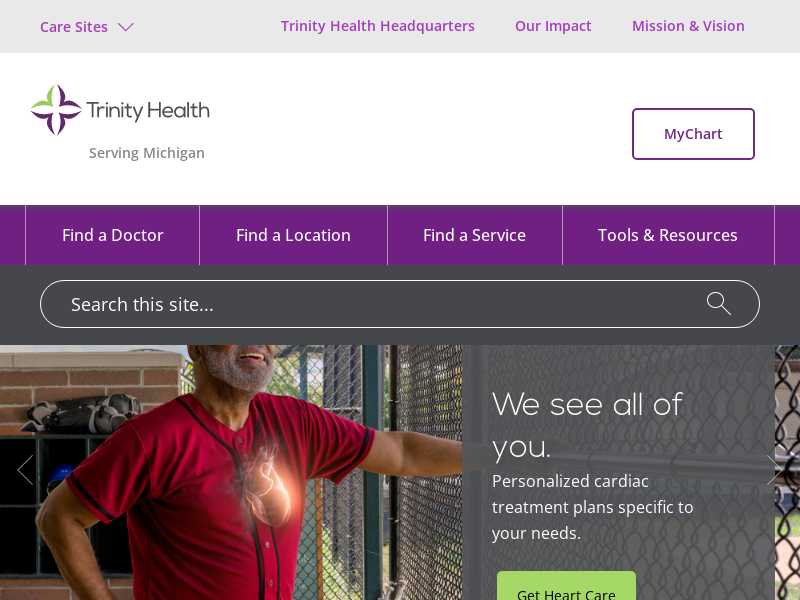
Task: Click the We see all of you headline
Action: point(587,426)
